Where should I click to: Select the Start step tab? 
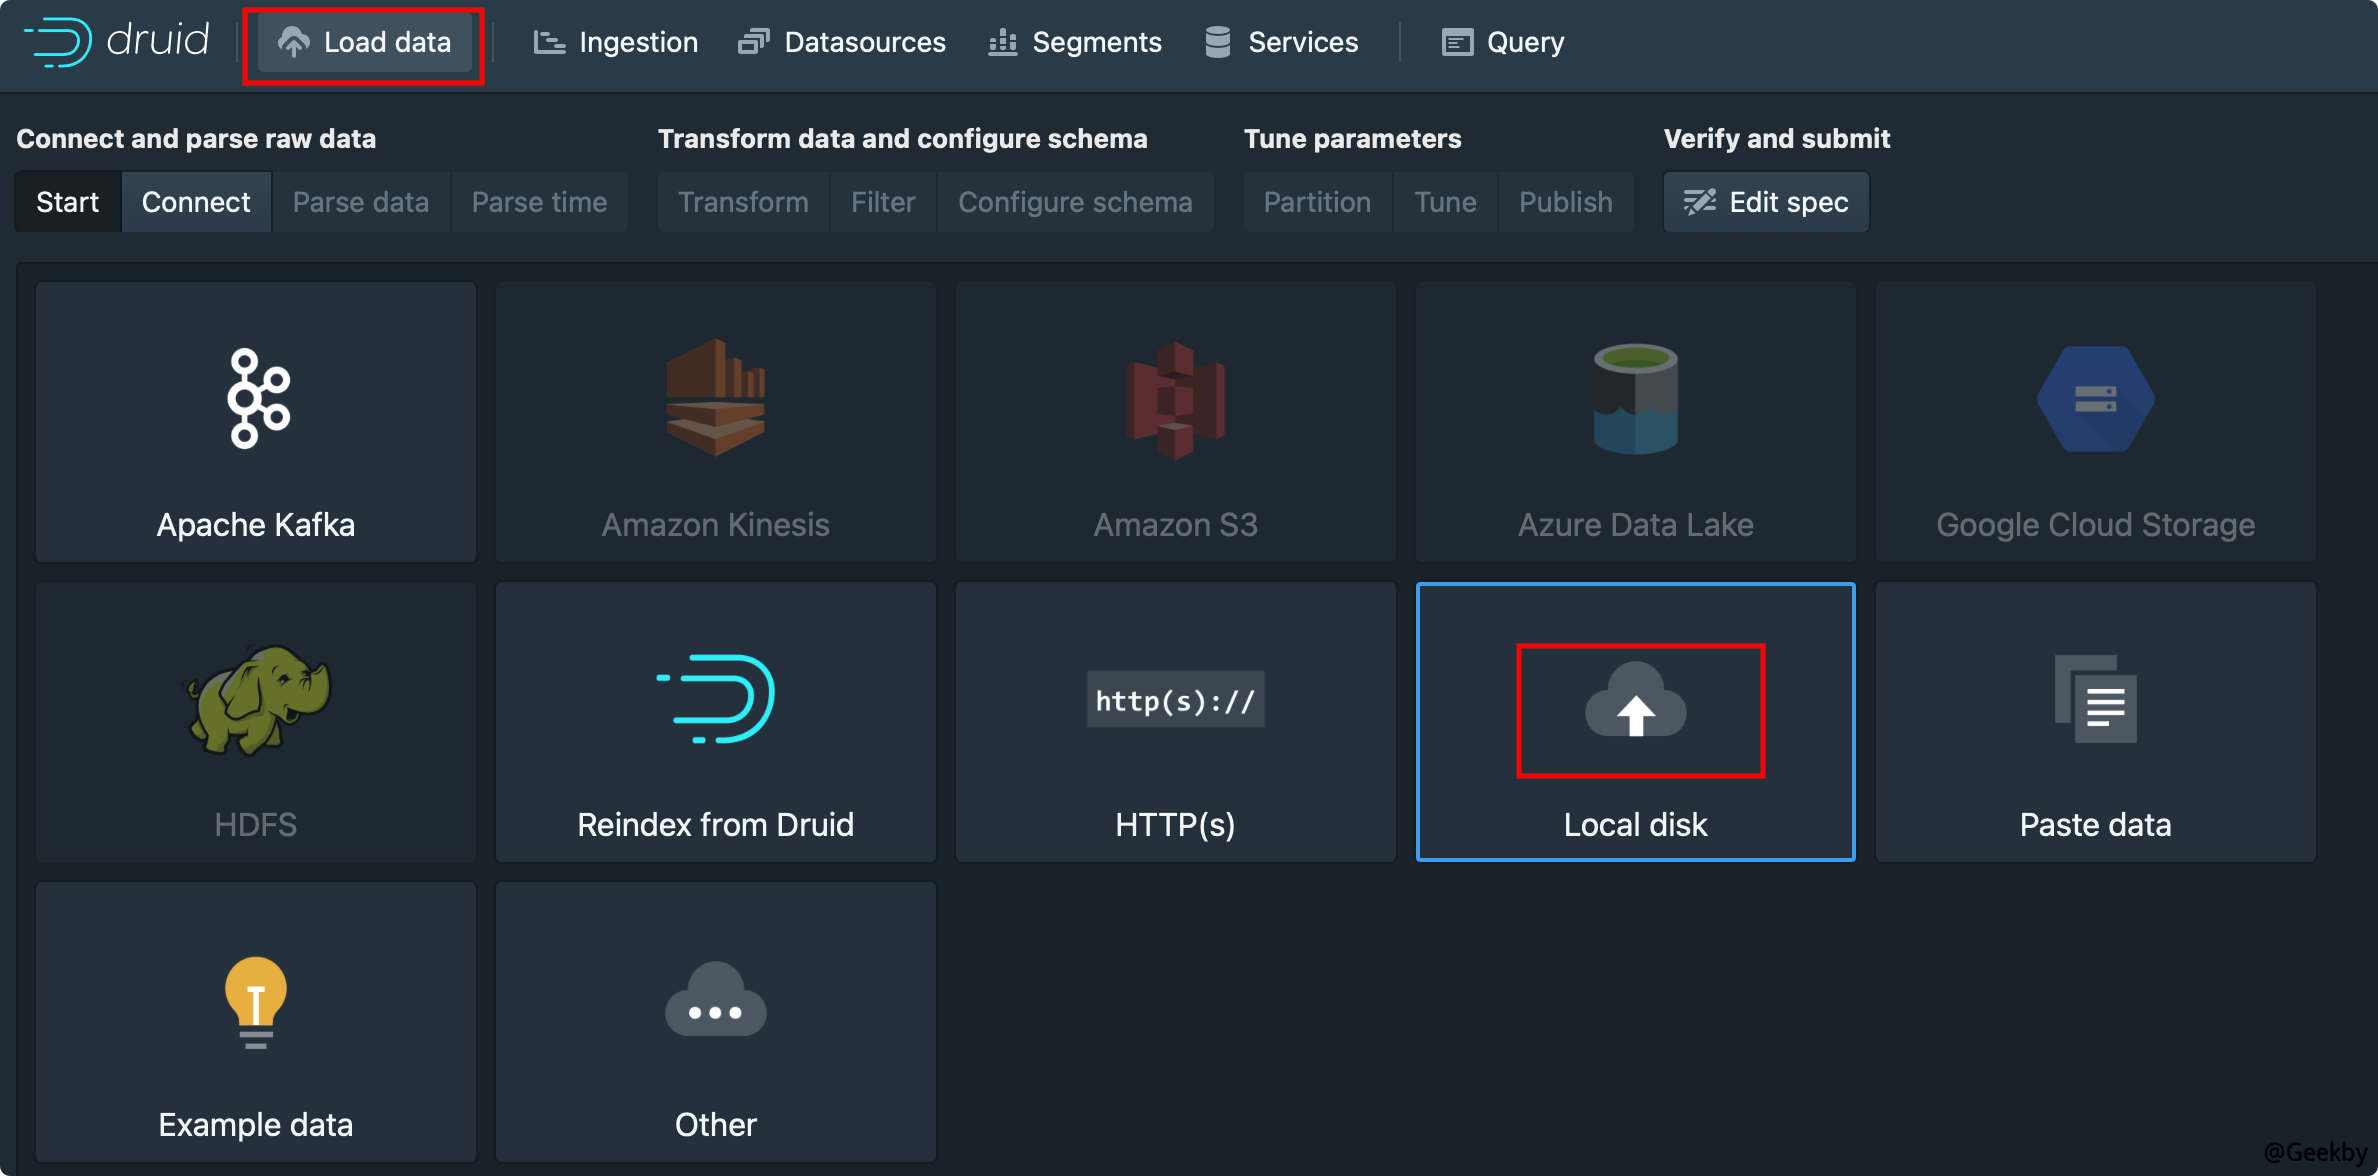pos(68,202)
